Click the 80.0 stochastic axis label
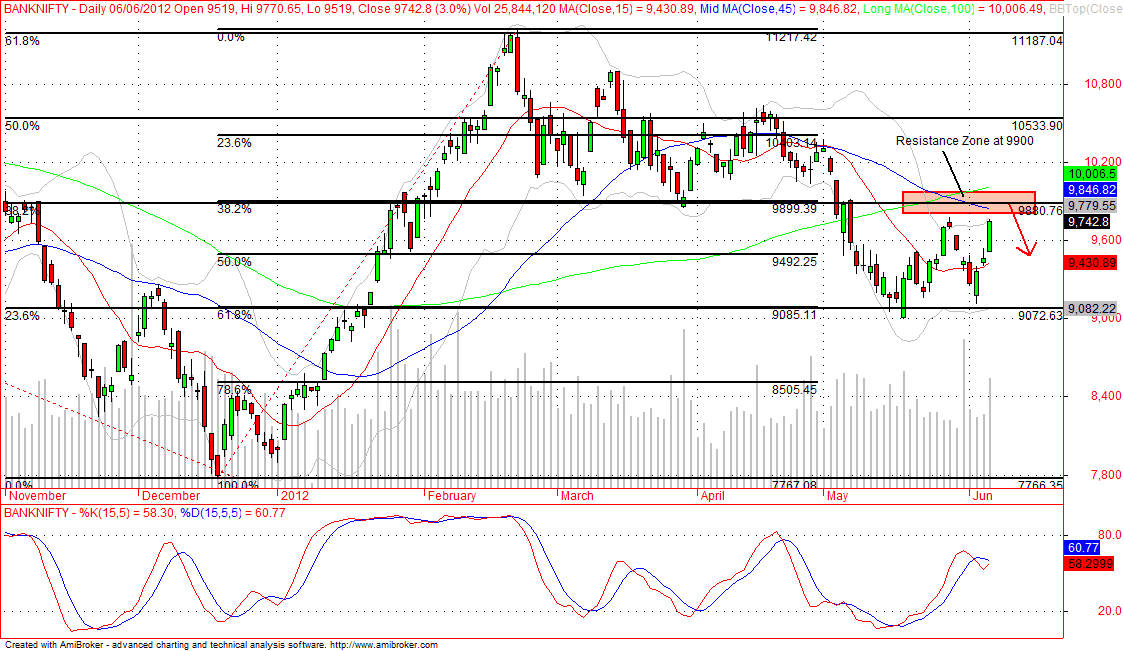Screen dimensions: 1124x651 [x=1109, y=535]
